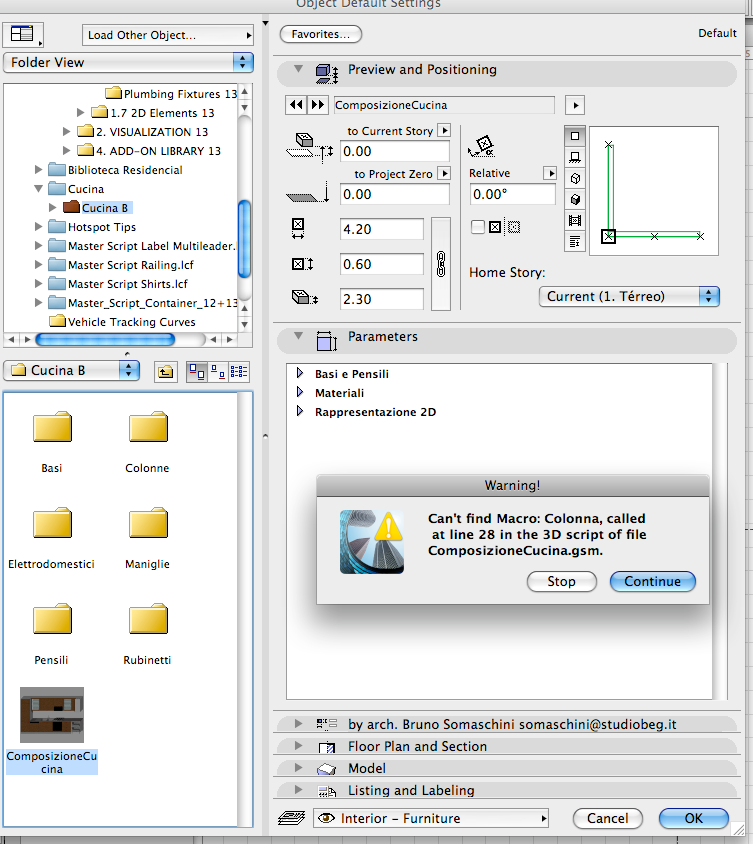Select the preview picture filmstrip icon
The height and width of the screenshot is (844, 753).
point(575,220)
